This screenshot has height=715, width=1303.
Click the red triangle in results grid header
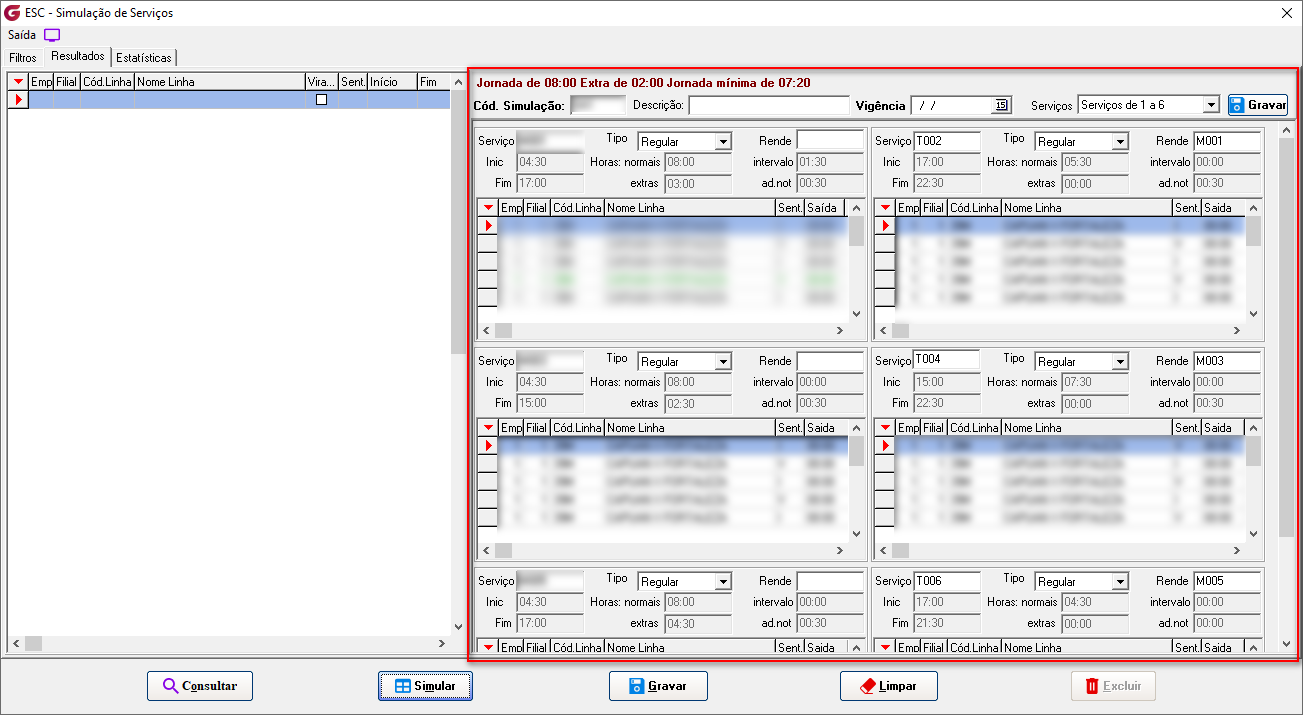tap(18, 82)
